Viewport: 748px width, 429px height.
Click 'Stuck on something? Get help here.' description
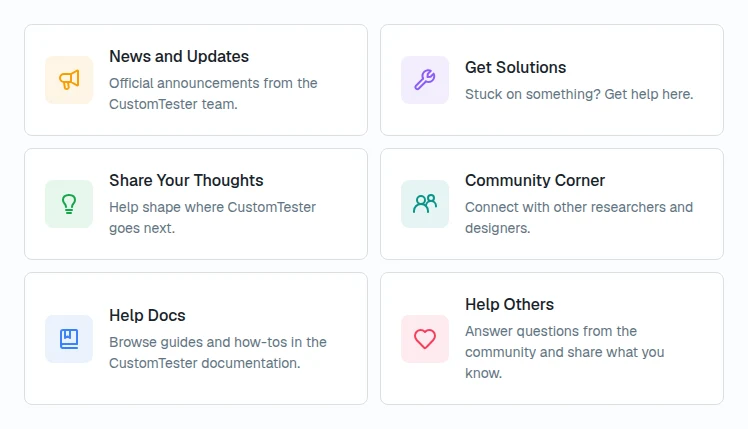point(579,94)
